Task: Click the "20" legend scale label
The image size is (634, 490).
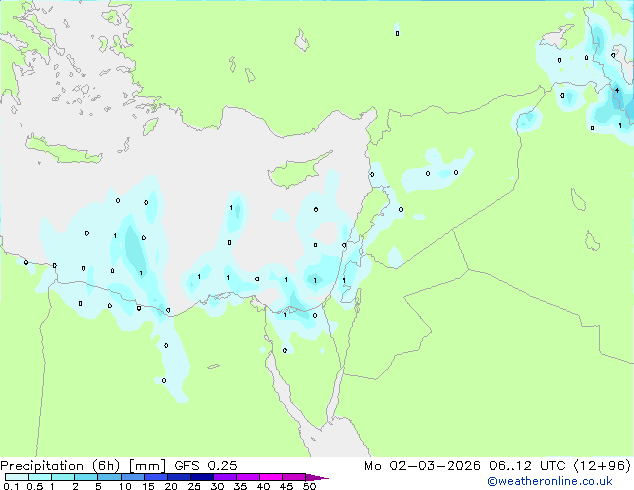Action: (171, 486)
